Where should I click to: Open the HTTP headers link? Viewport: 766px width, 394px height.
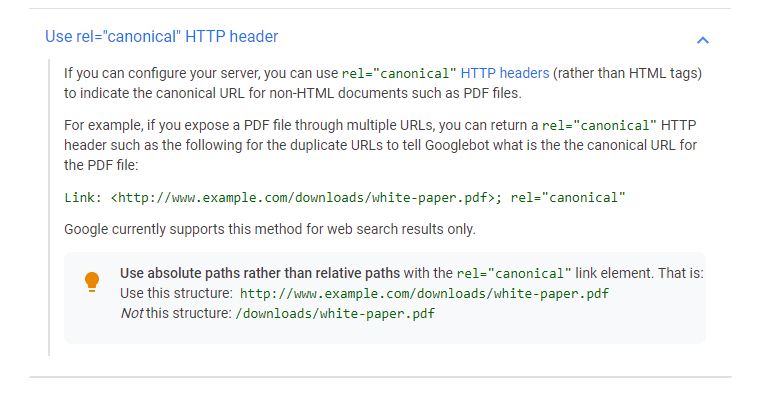click(505, 73)
